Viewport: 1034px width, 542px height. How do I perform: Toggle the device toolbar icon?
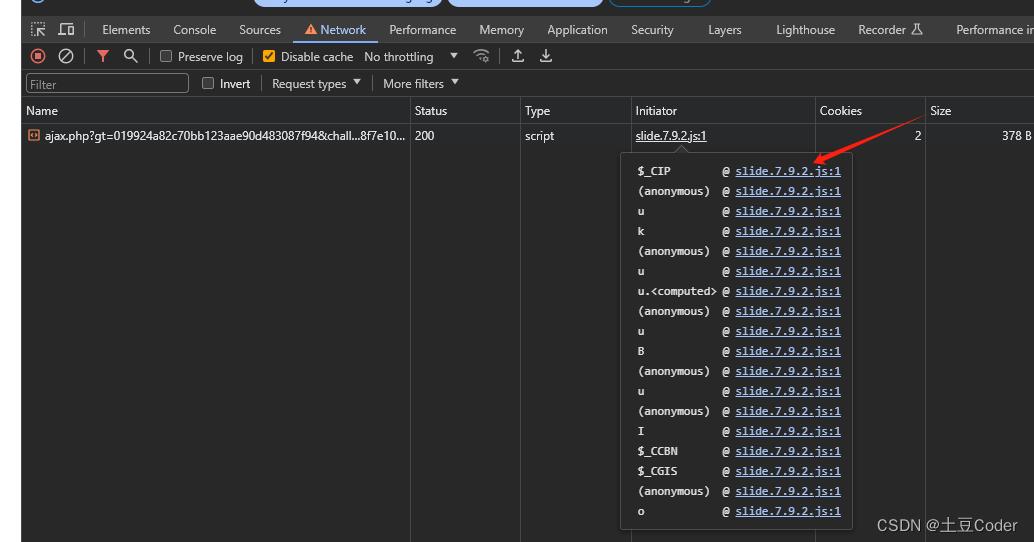(66, 30)
